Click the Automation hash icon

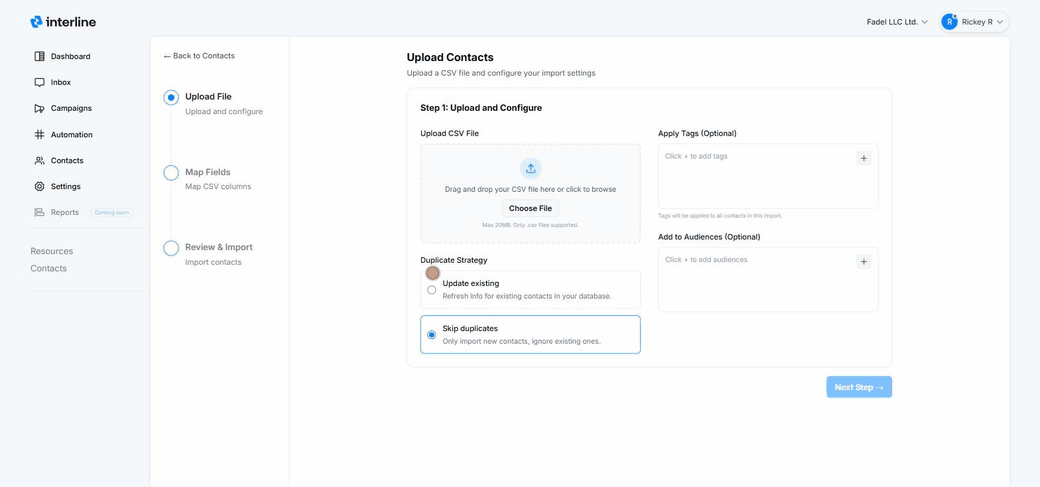click(x=39, y=135)
